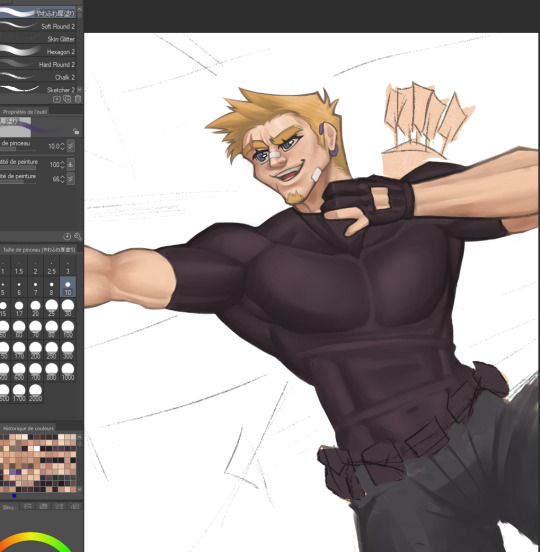Select brush size preset 7
540x552 pixels.
35,287
